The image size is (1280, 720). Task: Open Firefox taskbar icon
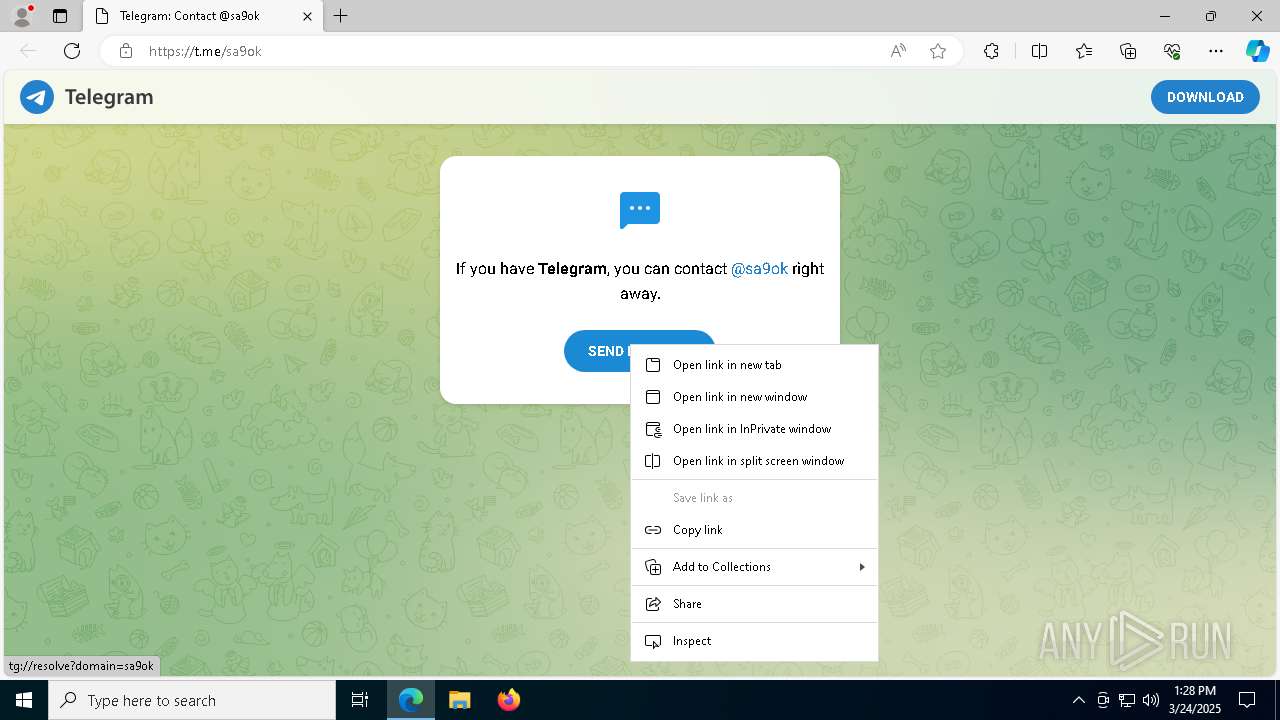508,700
